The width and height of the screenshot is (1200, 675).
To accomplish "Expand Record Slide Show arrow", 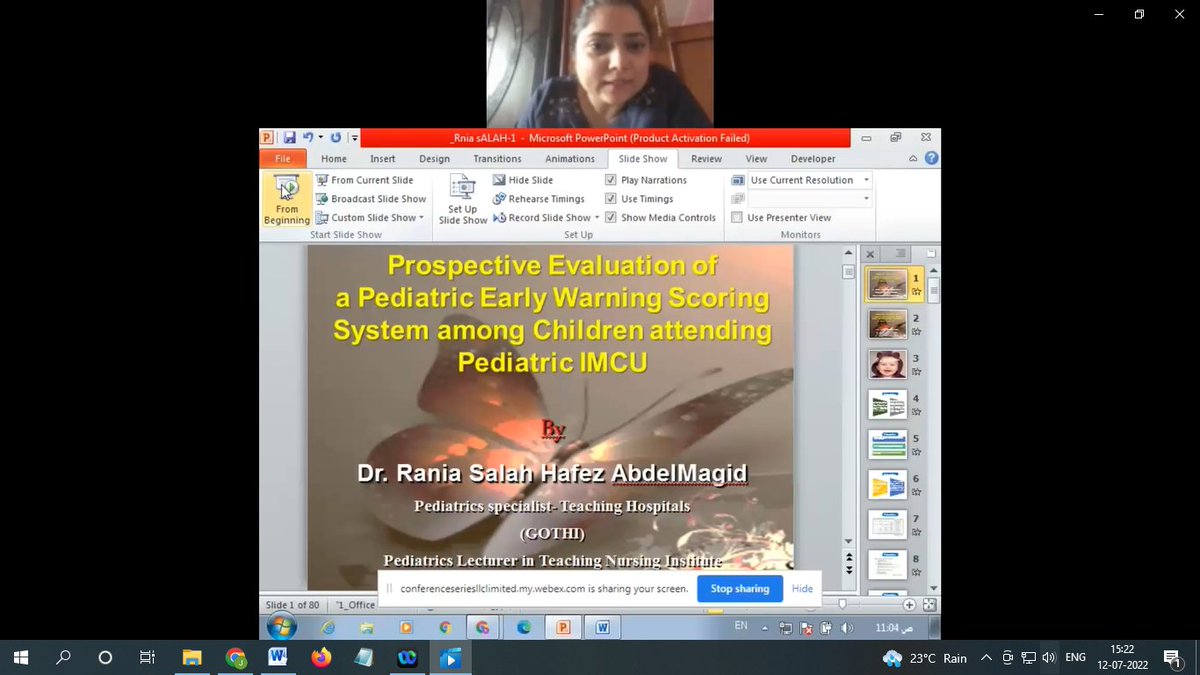I will [597, 217].
